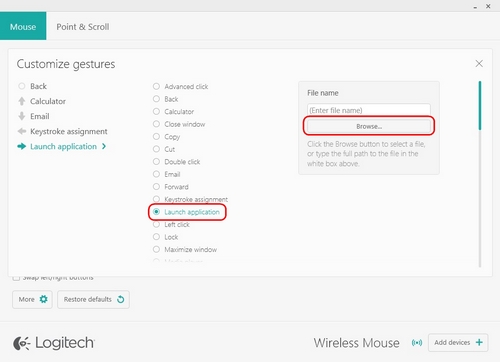The height and width of the screenshot is (362, 500).
Task: Click the up arrow icon beside Calculator
Action: (x=22, y=101)
